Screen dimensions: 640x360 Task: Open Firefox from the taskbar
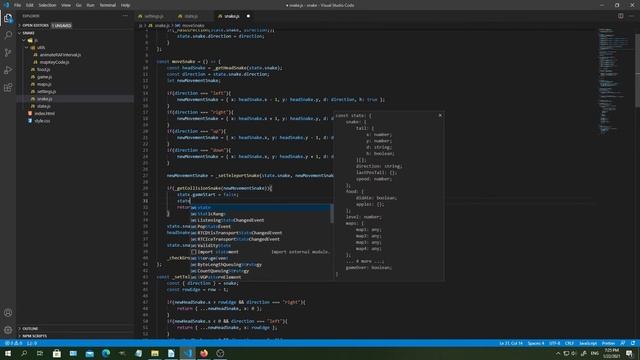tap(204, 353)
